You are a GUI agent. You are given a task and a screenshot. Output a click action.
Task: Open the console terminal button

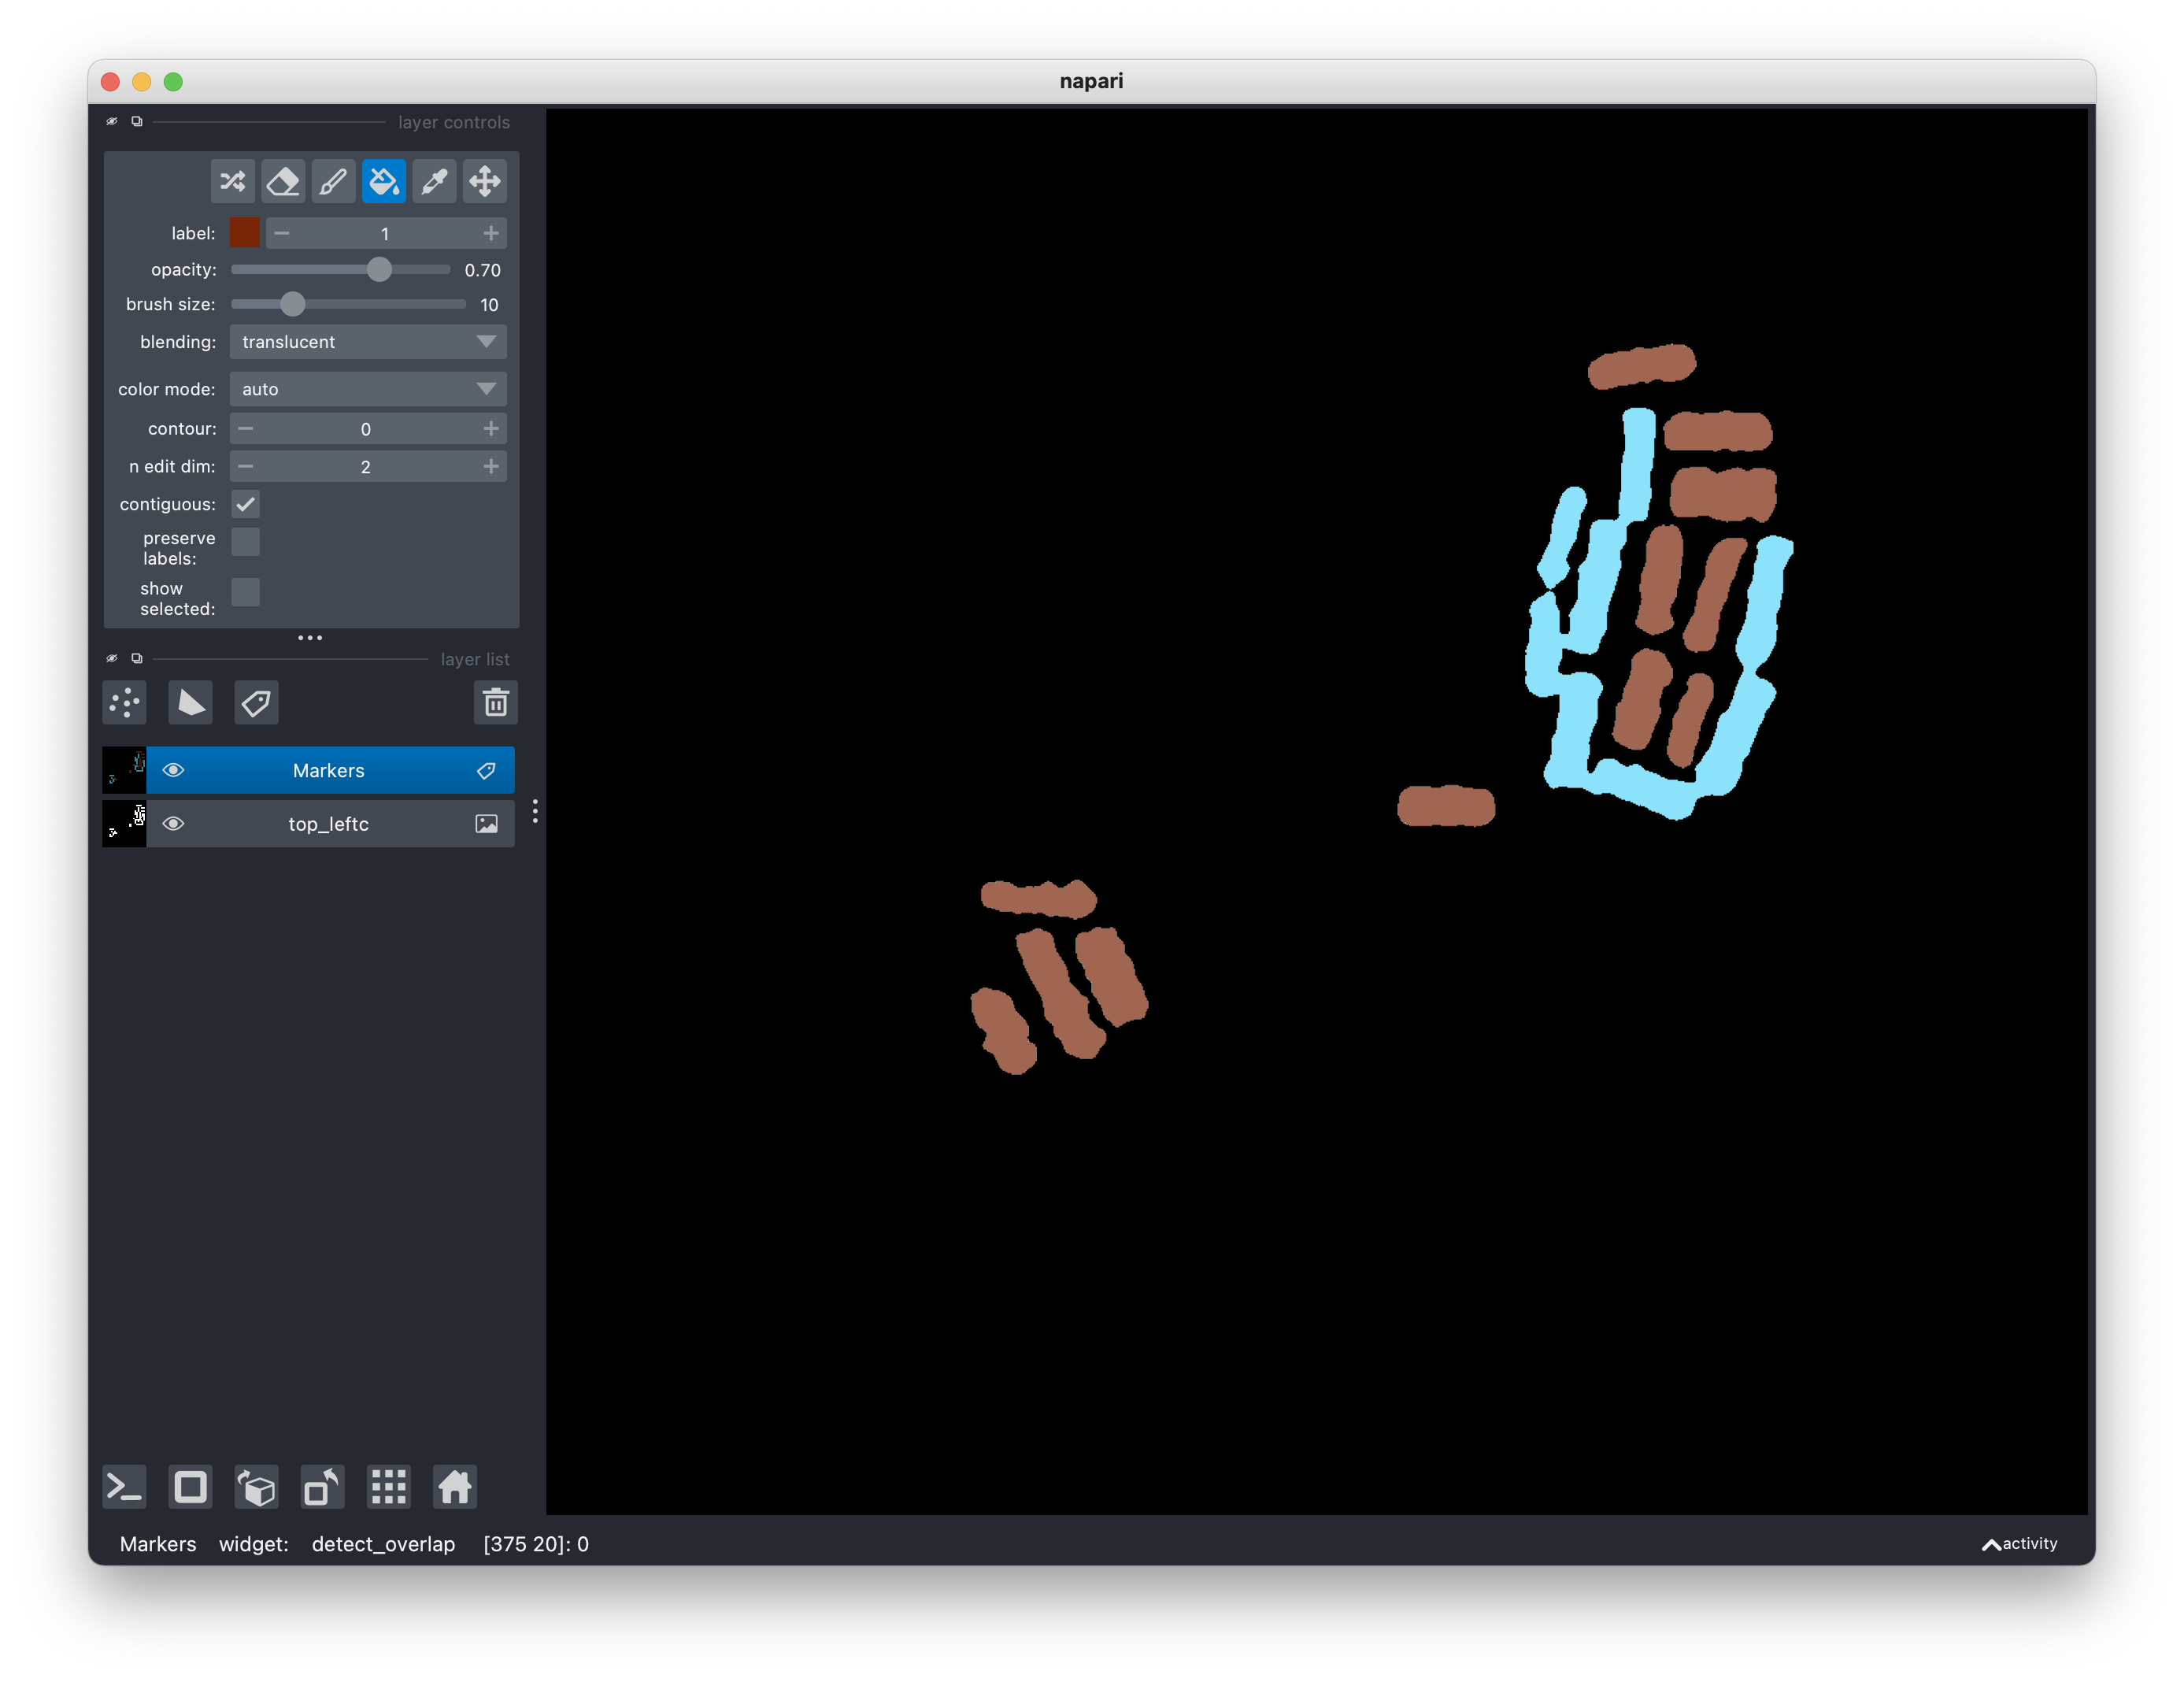[x=124, y=1487]
